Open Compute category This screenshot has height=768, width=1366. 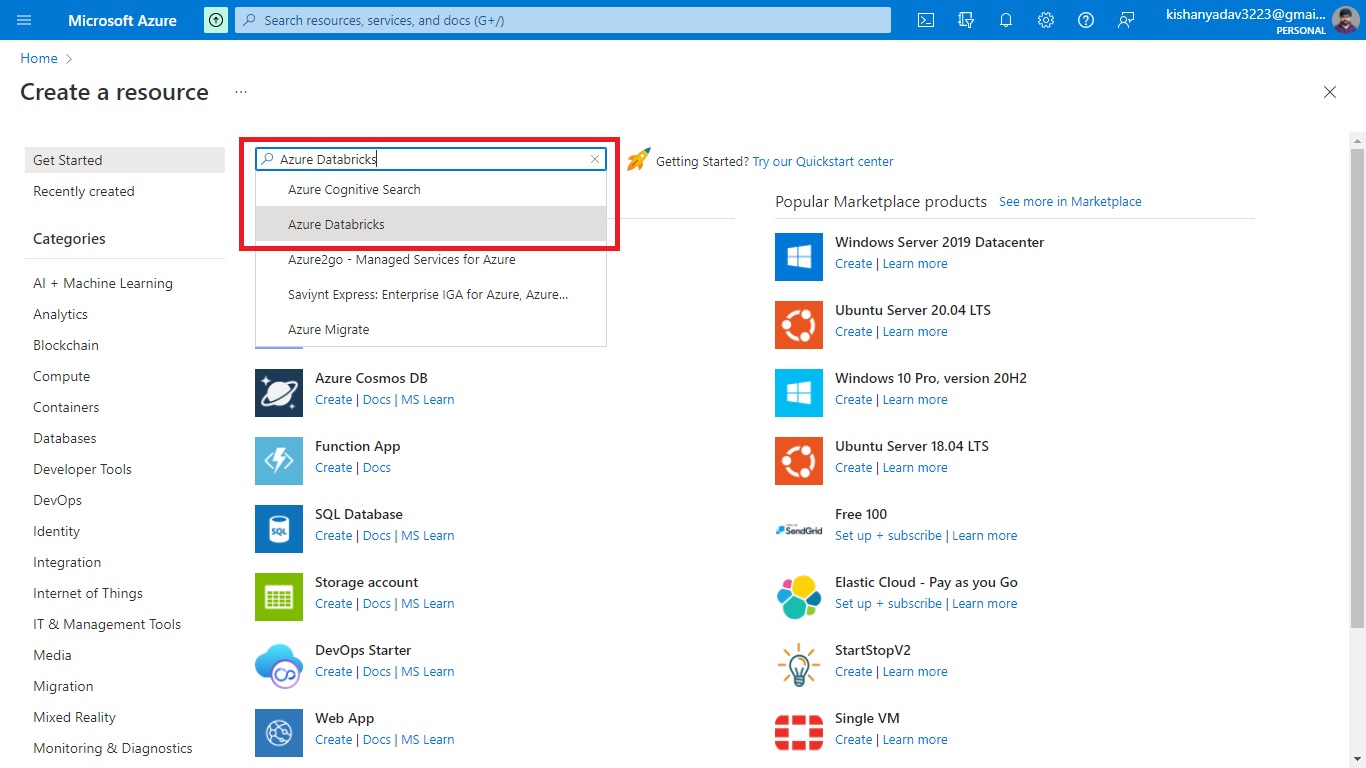(x=61, y=376)
